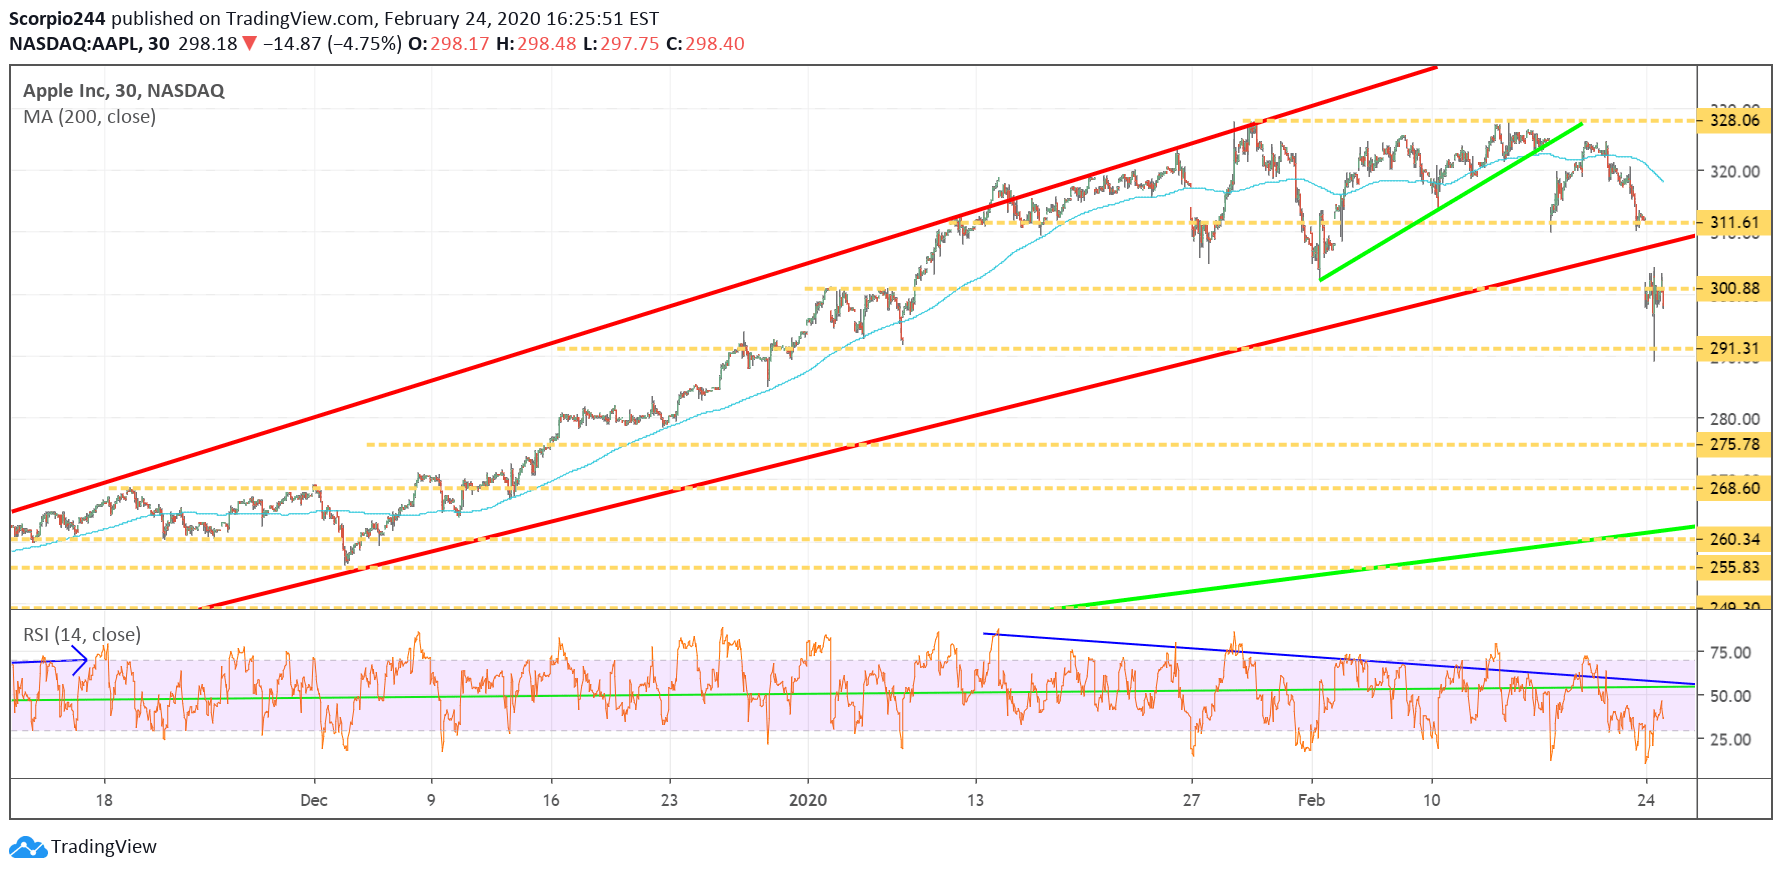Image resolution: width=1782 pixels, height=874 pixels.
Task: Click the NASDAQ:AAPL, 30 symbol in header
Action: click(x=89, y=44)
